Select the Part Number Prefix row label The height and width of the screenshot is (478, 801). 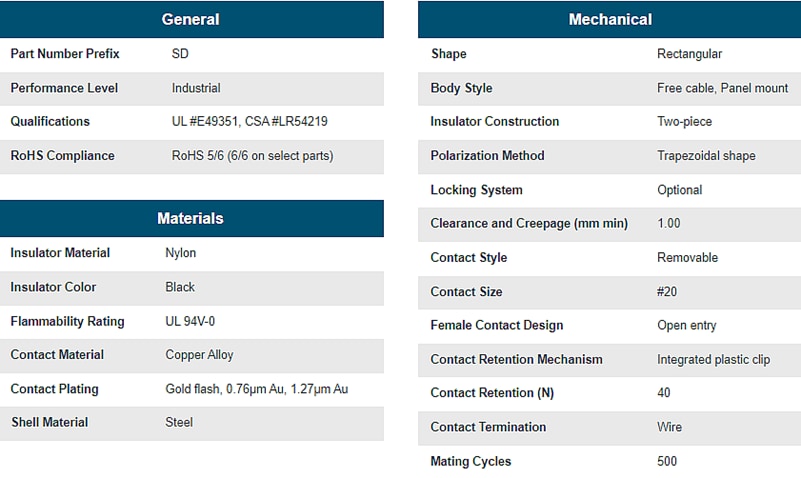[65, 54]
